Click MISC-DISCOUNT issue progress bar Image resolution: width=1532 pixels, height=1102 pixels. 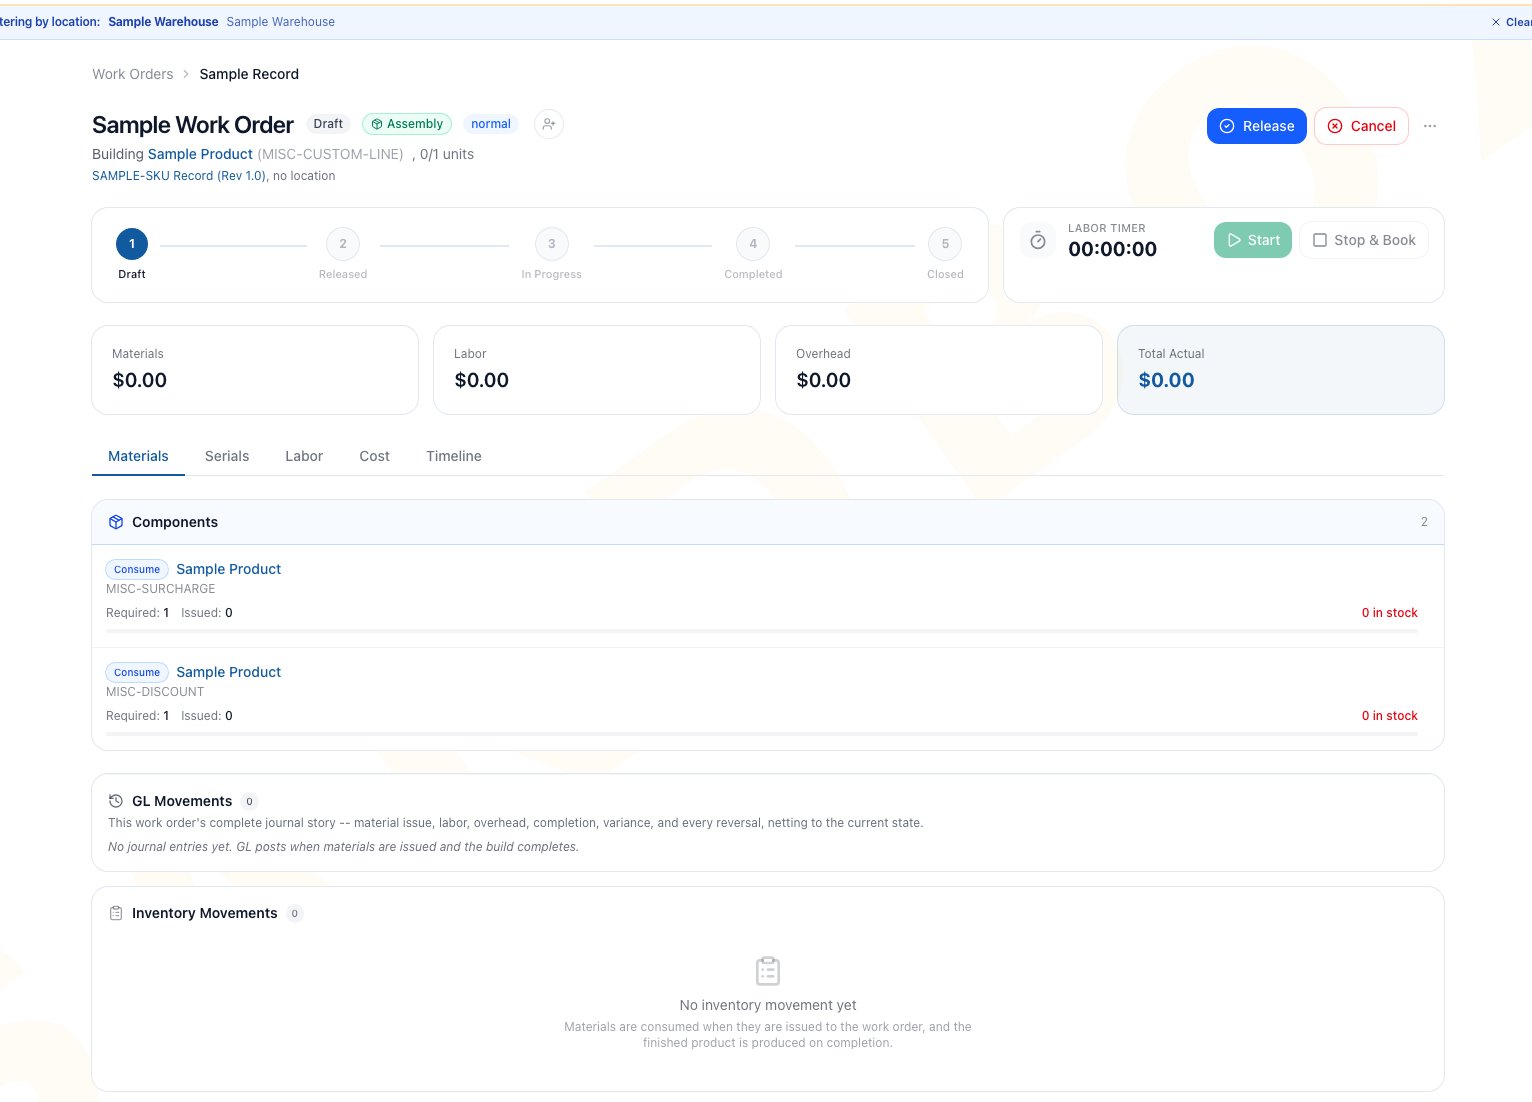[762, 734]
